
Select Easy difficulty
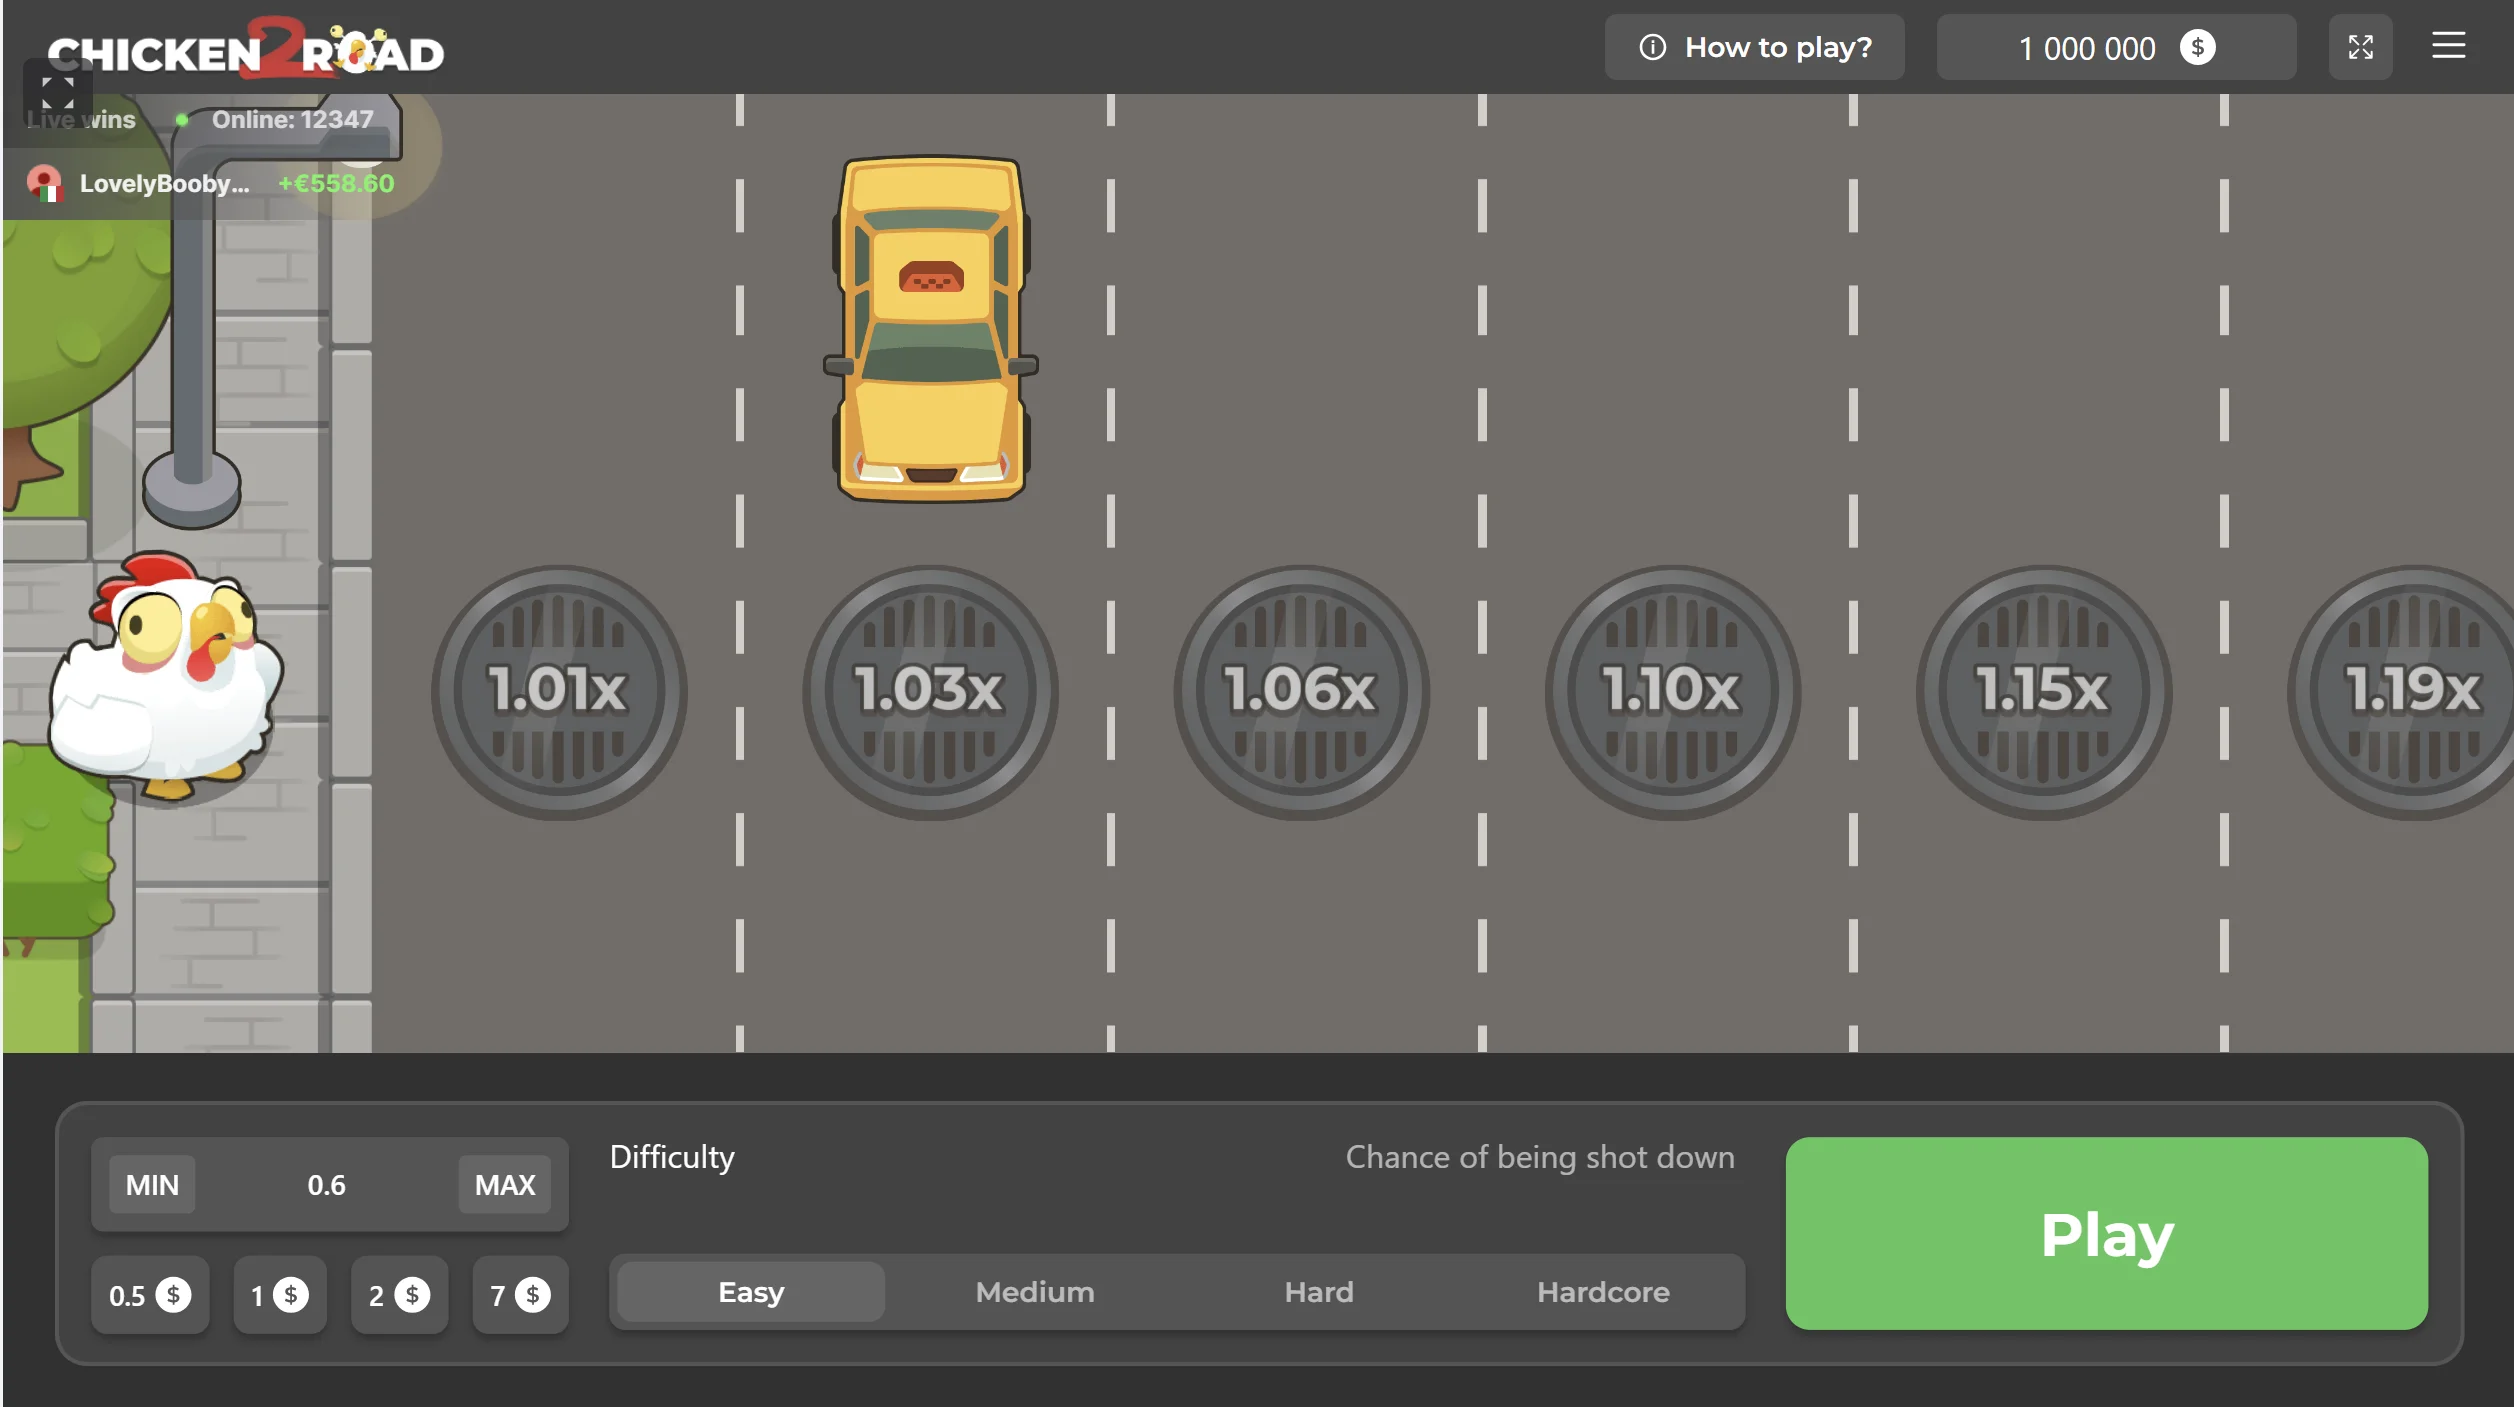click(x=751, y=1292)
